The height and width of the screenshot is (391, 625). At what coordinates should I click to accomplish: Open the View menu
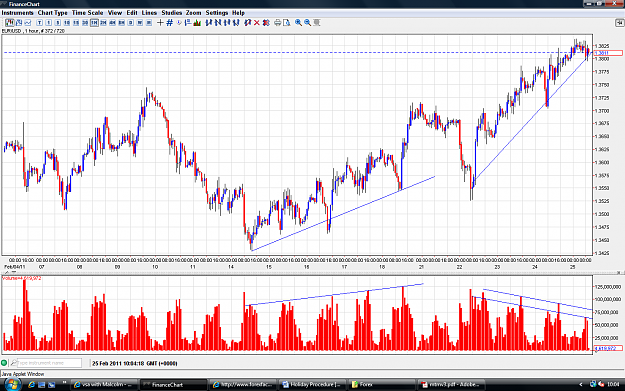[x=115, y=13]
